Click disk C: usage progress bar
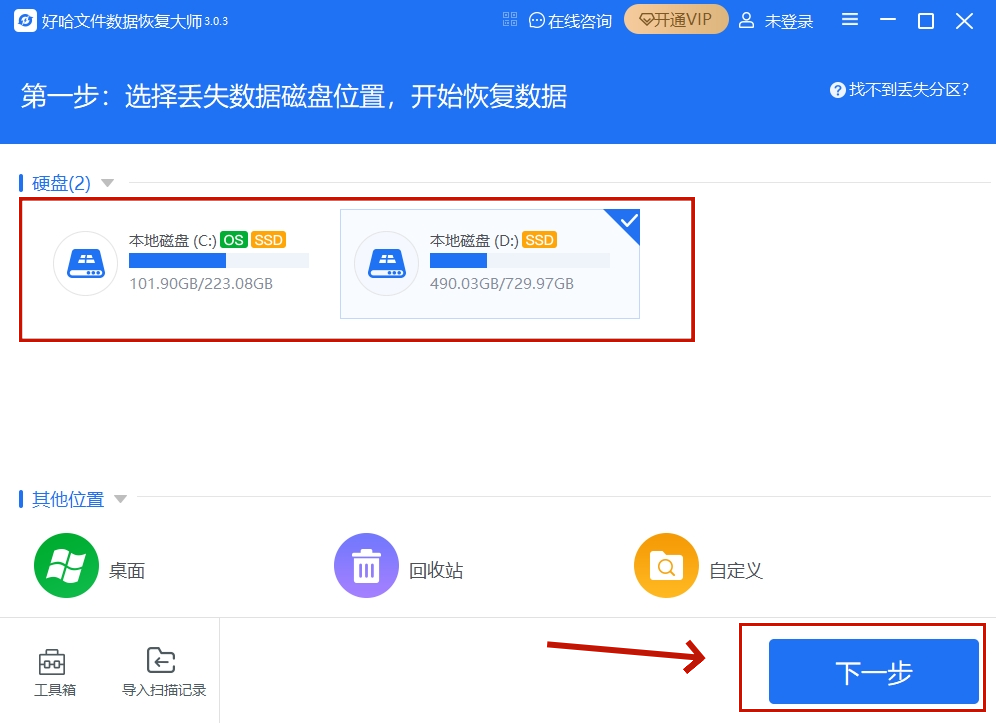 [219, 260]
